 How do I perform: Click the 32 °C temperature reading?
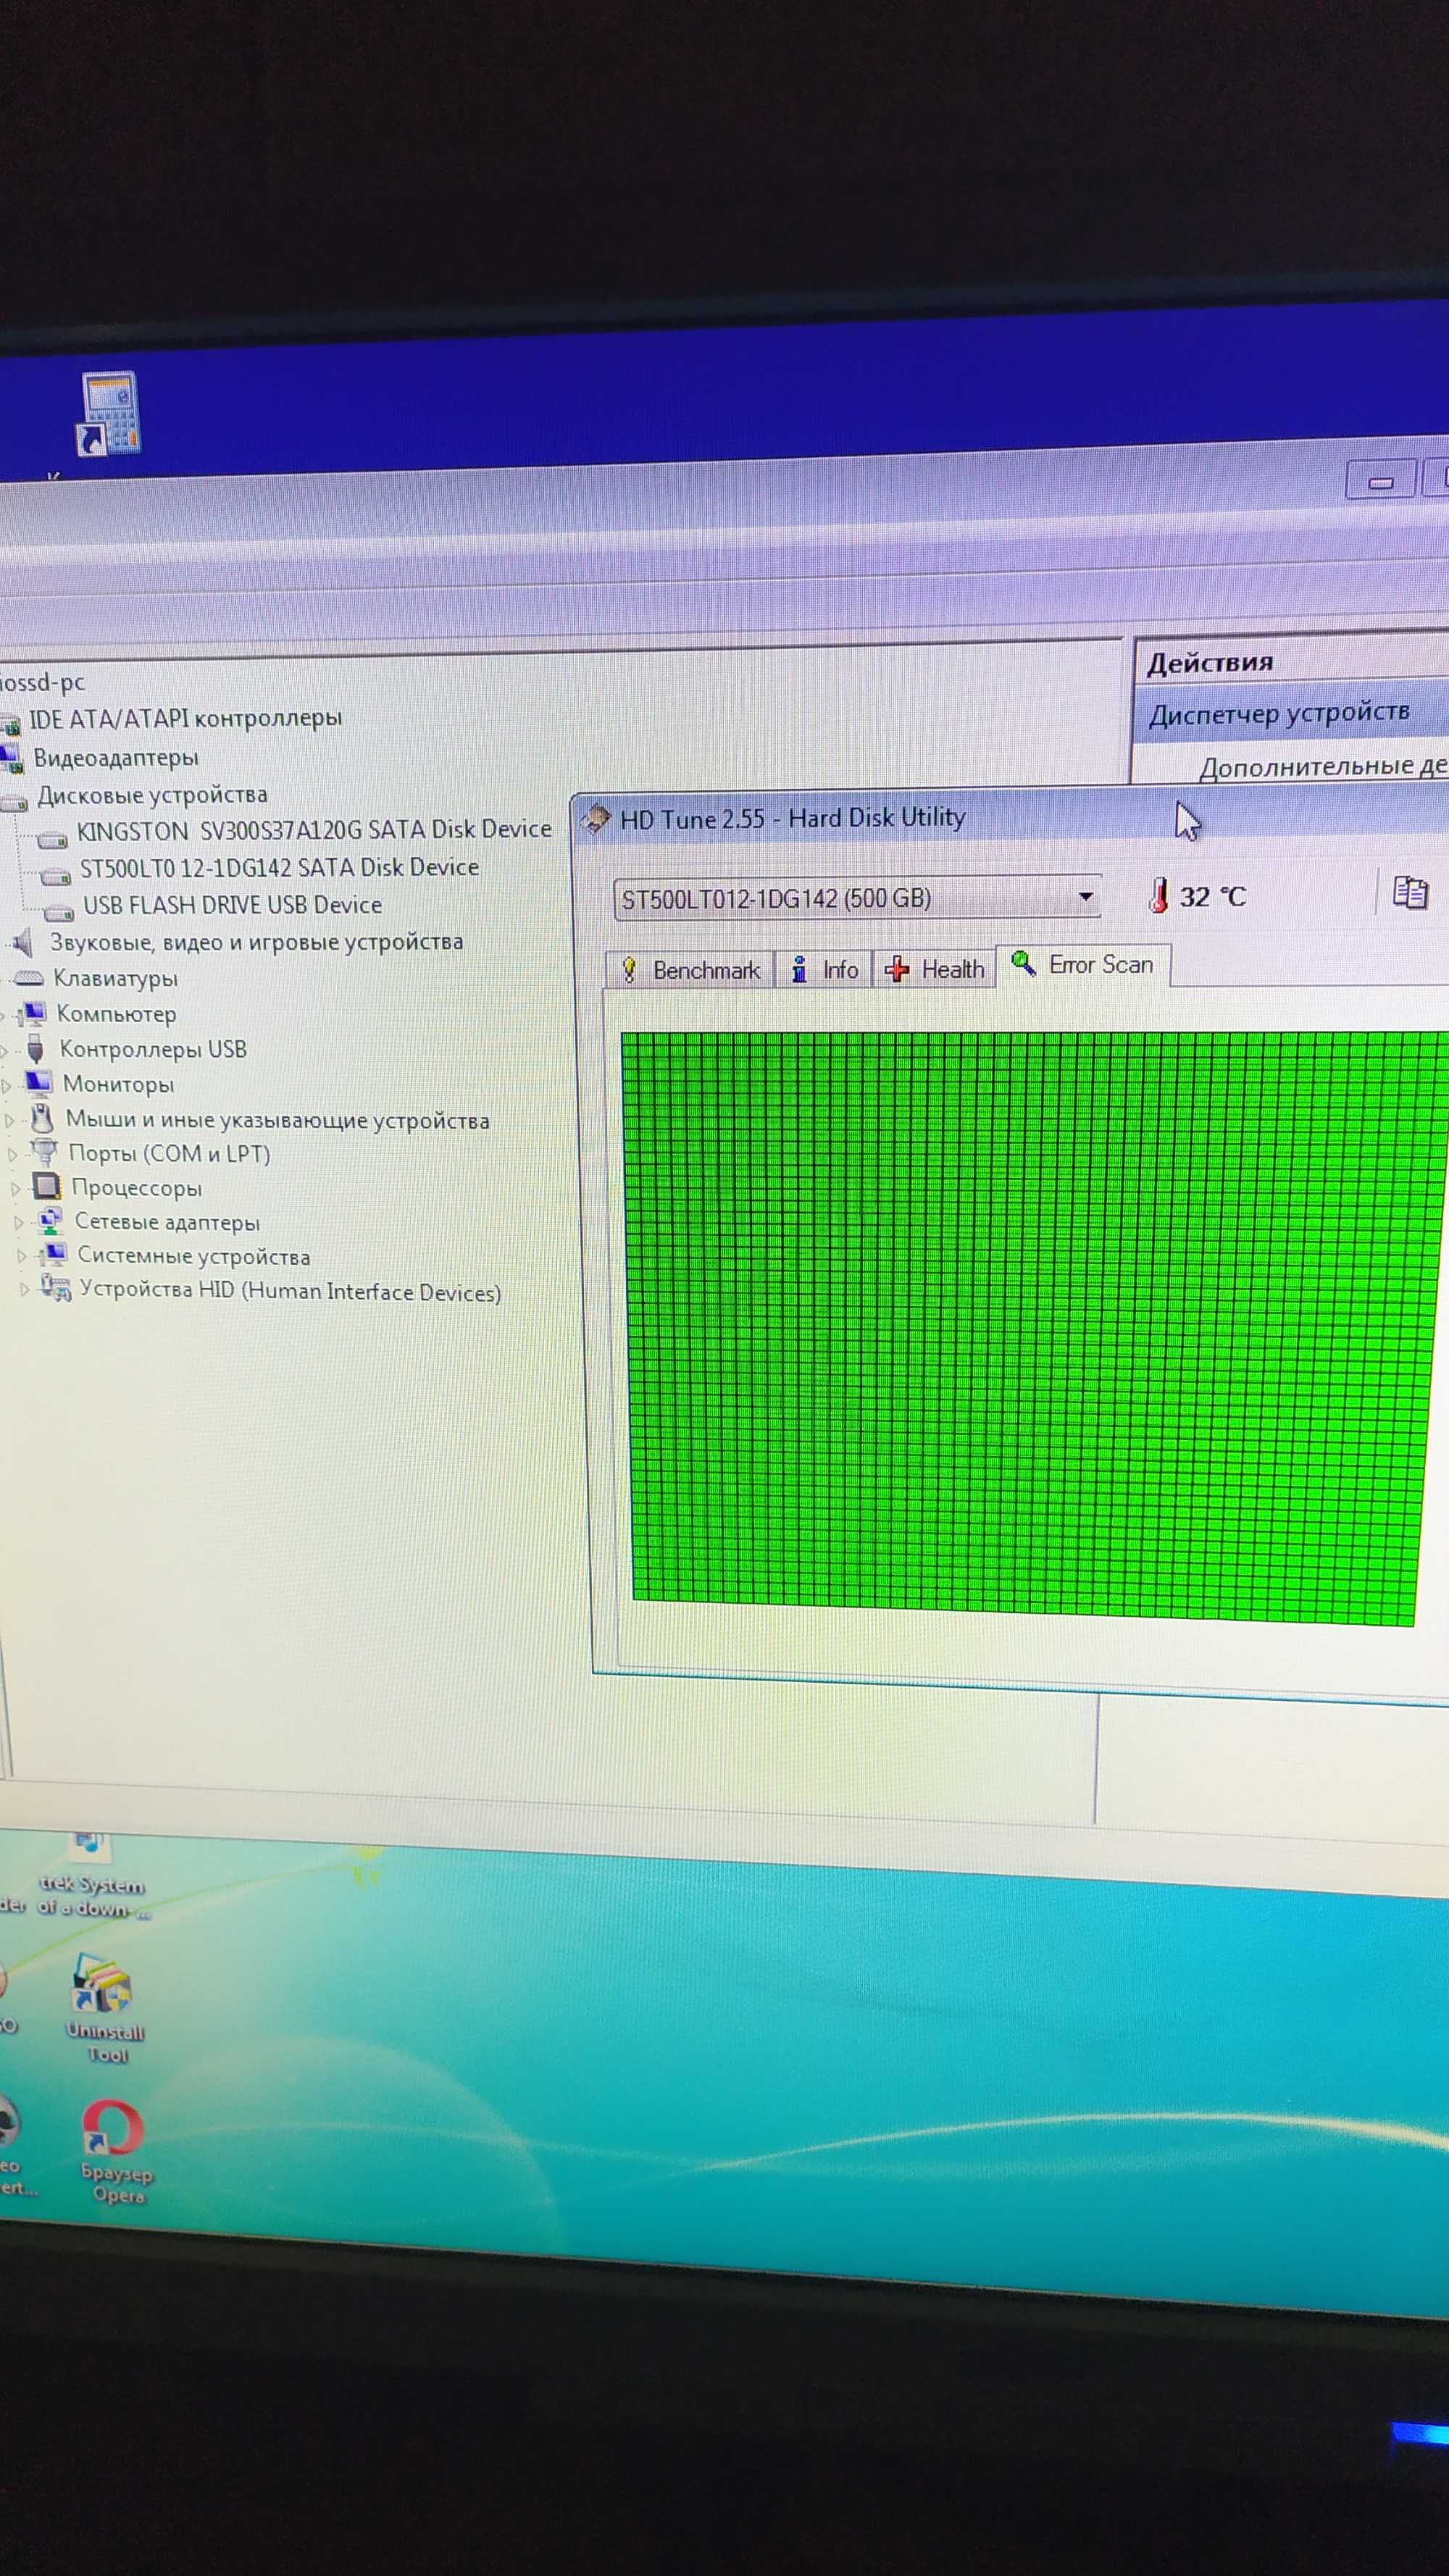1212,896
